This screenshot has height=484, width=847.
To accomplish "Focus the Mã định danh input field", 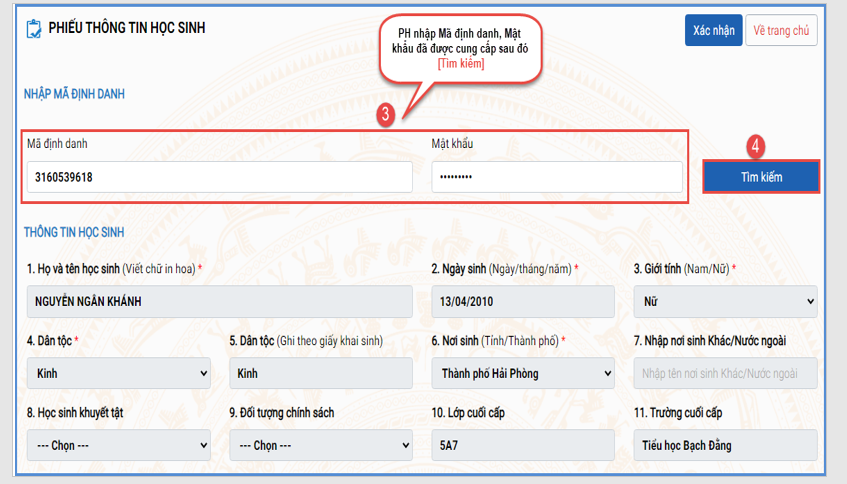I will point(219,177).
